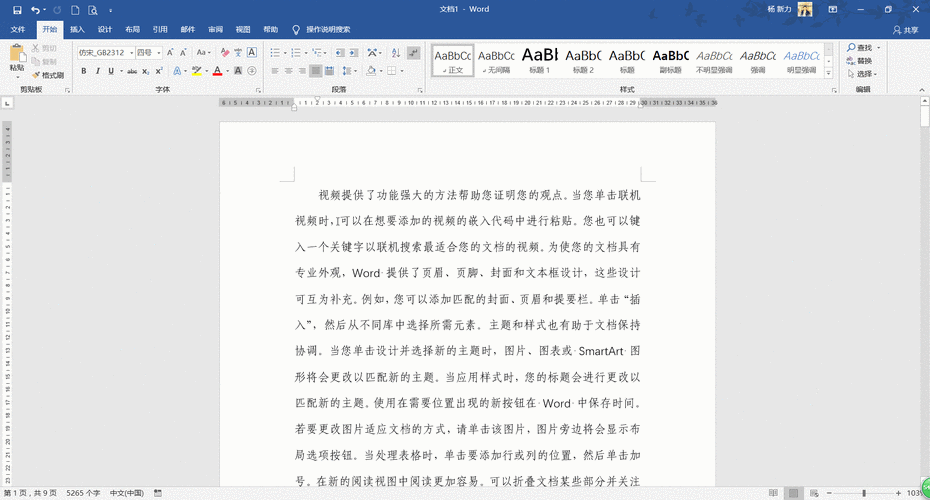Toggle superscript formatting

tap(159, 71)
